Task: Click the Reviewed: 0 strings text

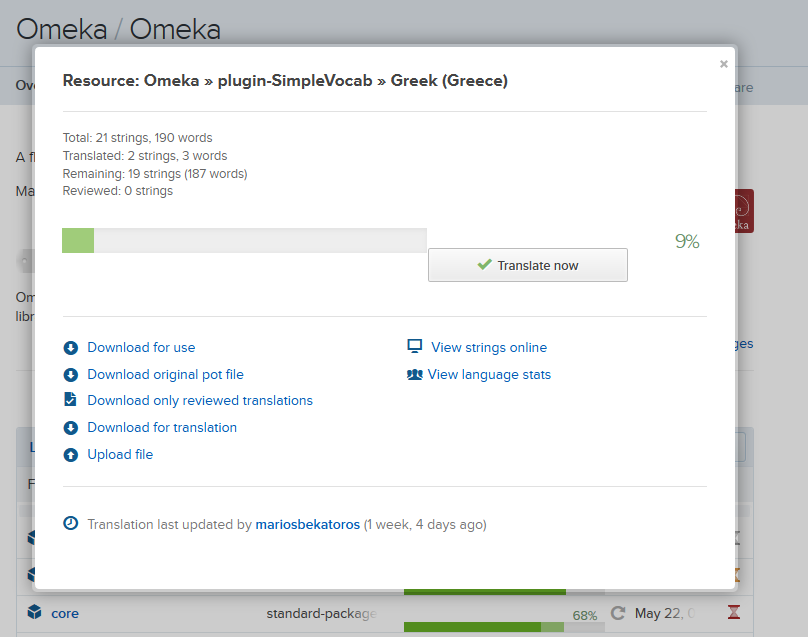Action: 117,191
